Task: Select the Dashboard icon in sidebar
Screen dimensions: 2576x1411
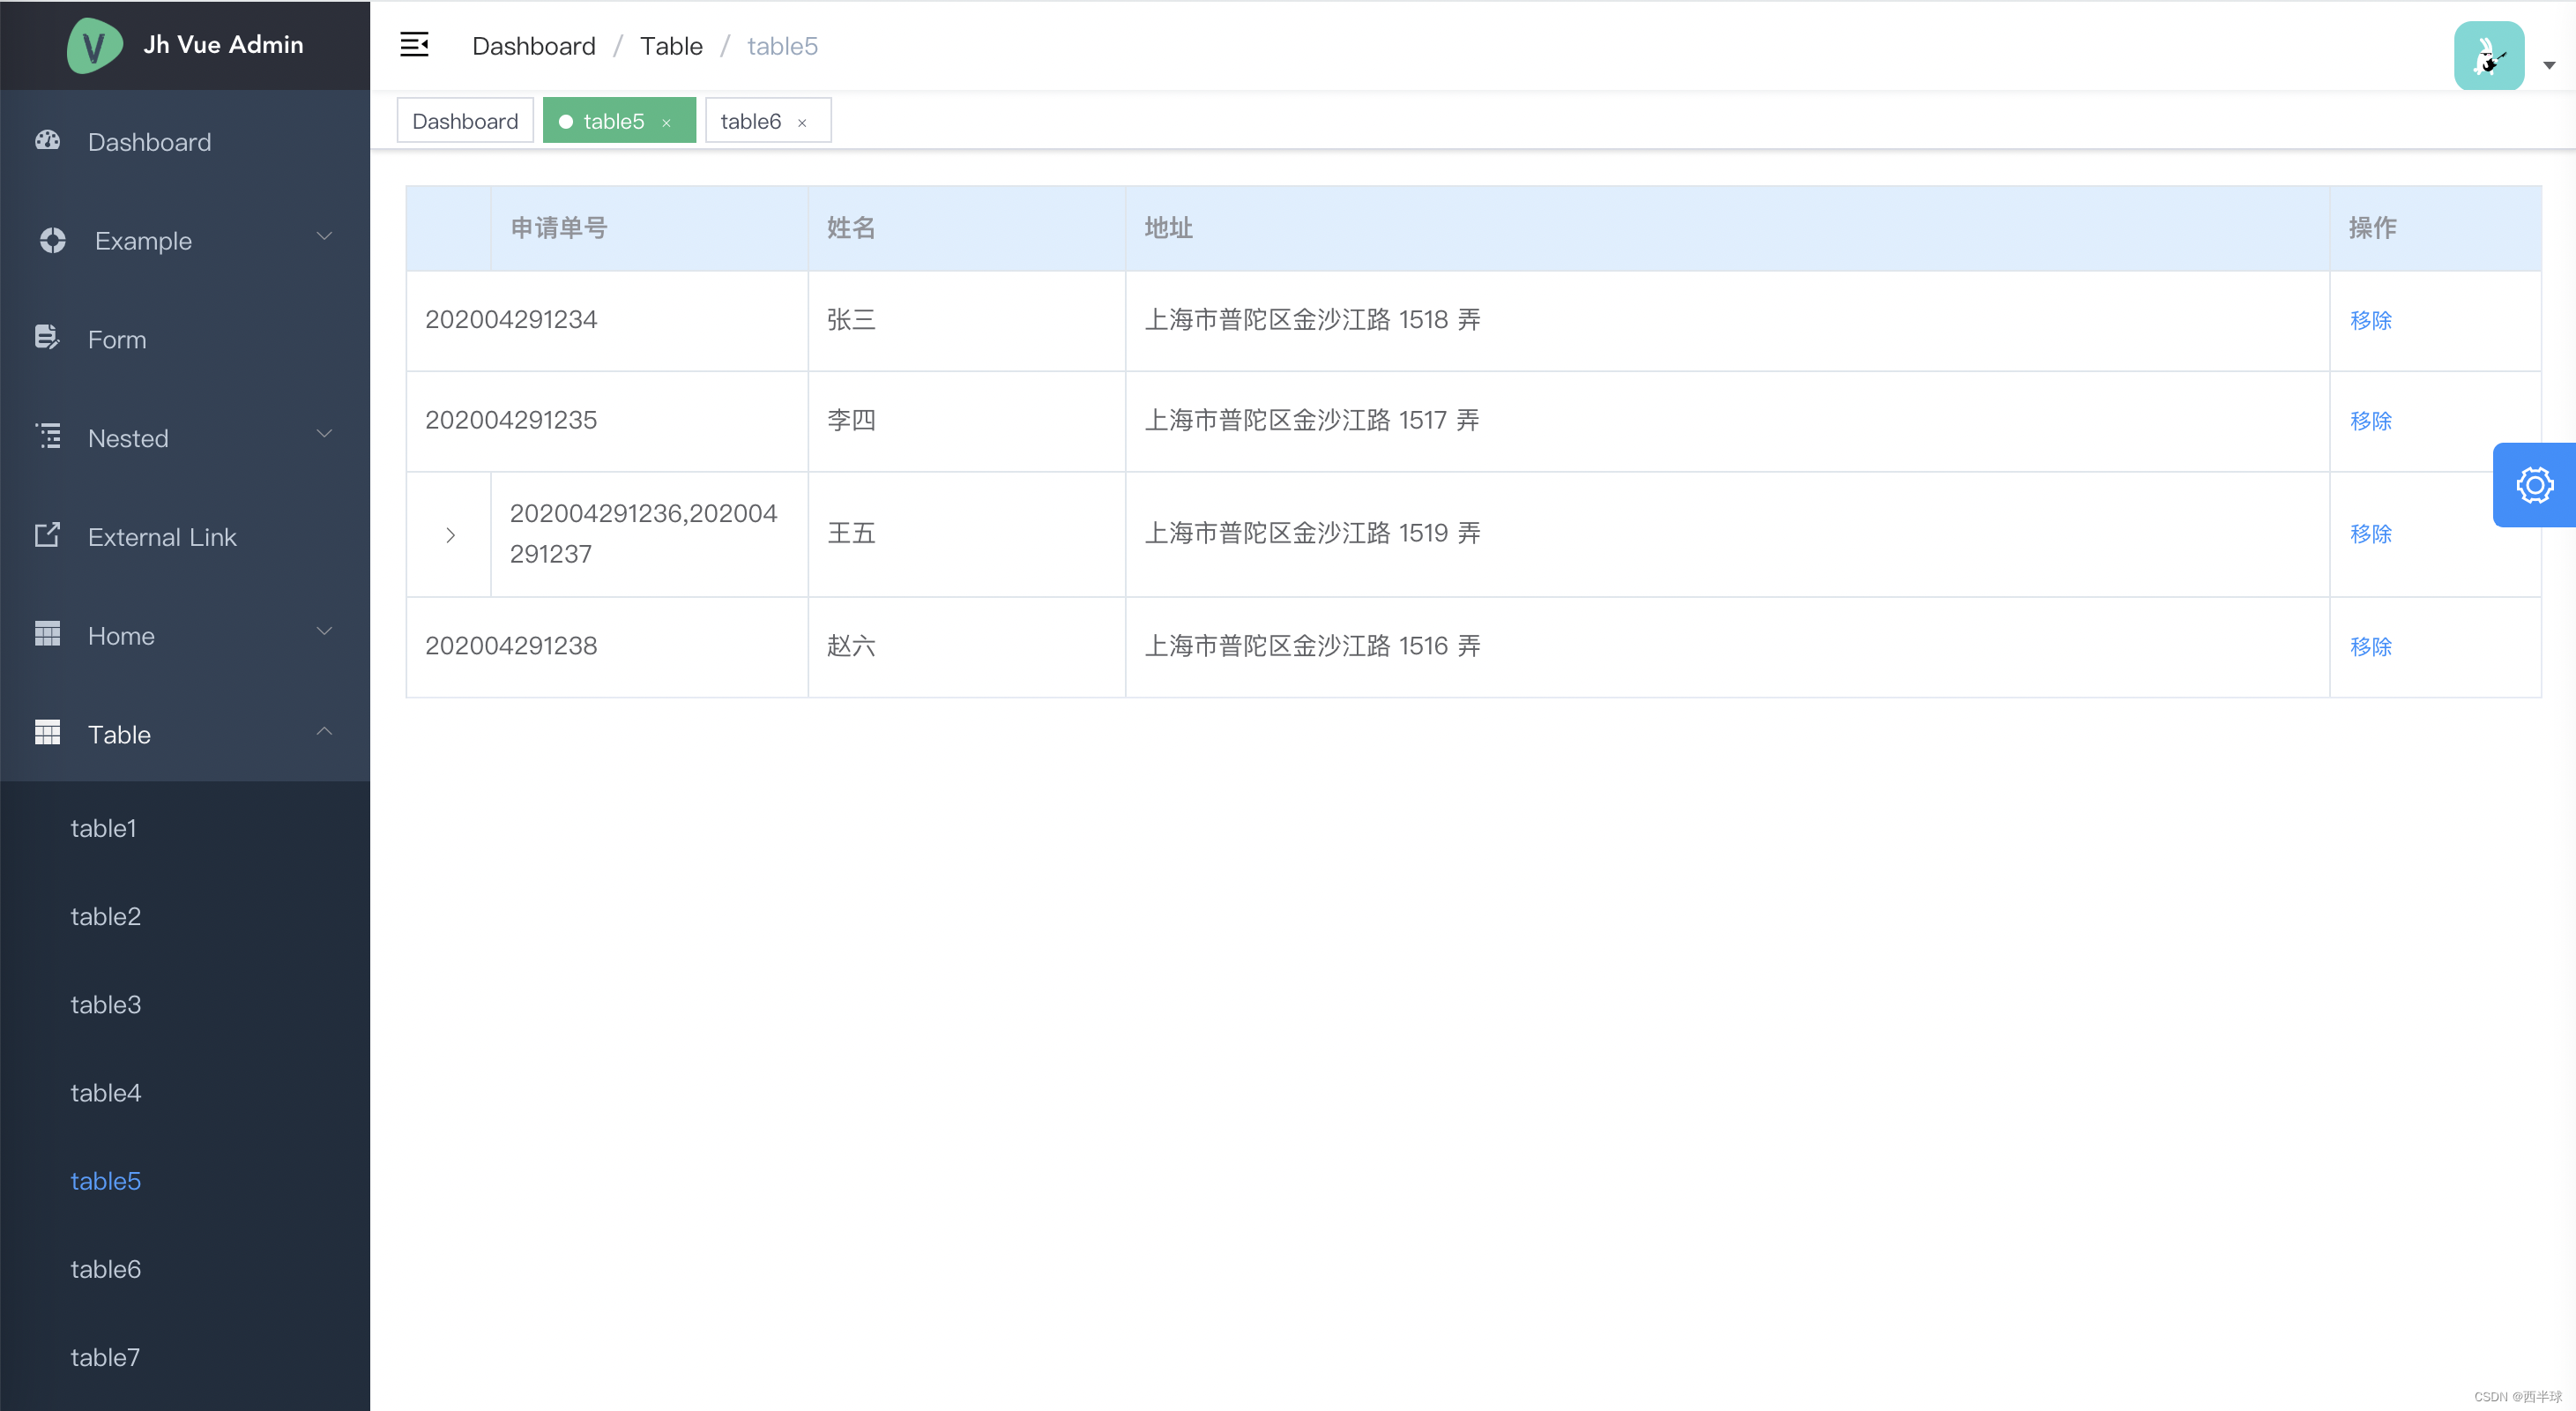Action: (47, 141)
